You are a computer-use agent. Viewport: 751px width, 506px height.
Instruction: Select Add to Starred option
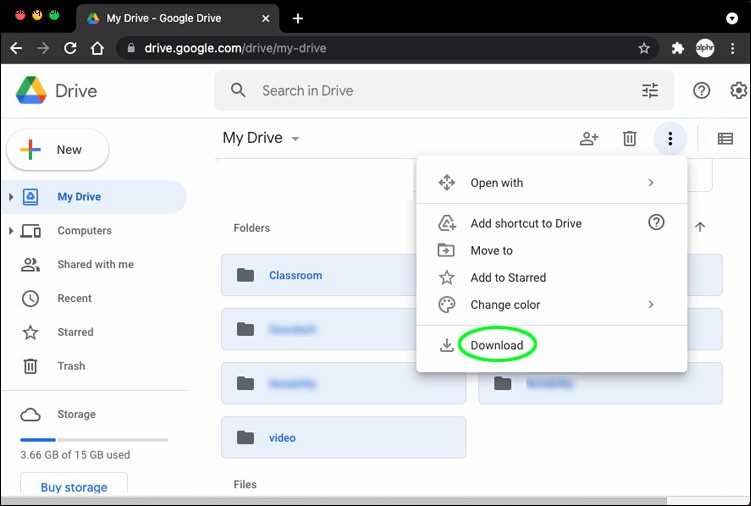[x=551, y=277]
